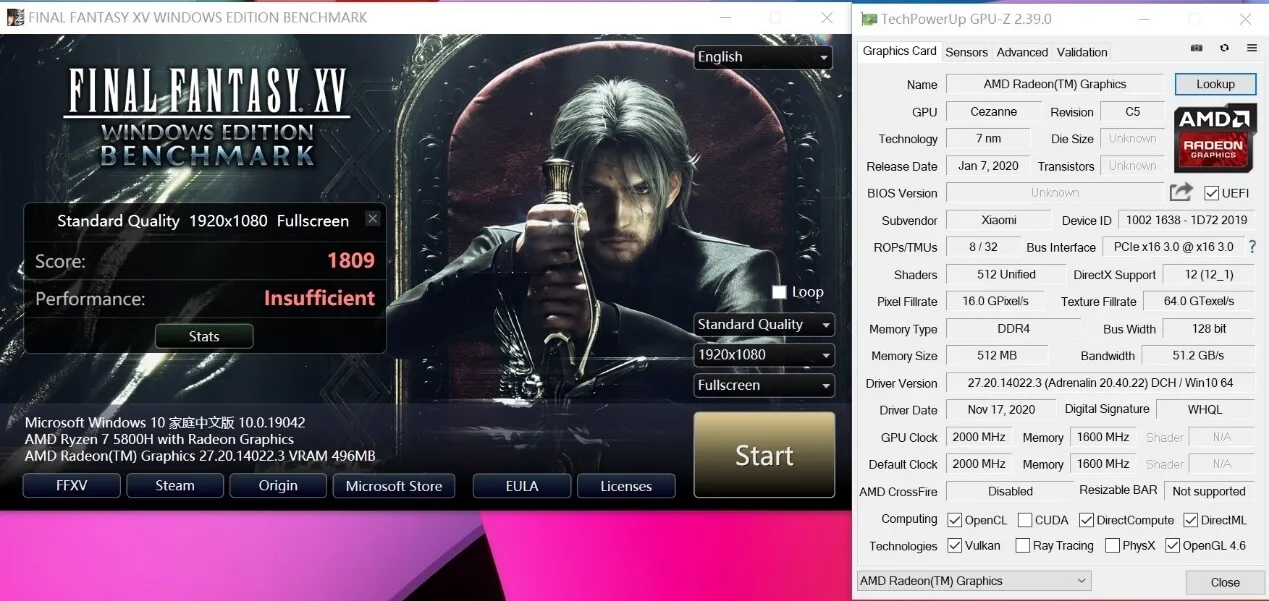Toggle the UEFI checkbox

(1211, 193)
